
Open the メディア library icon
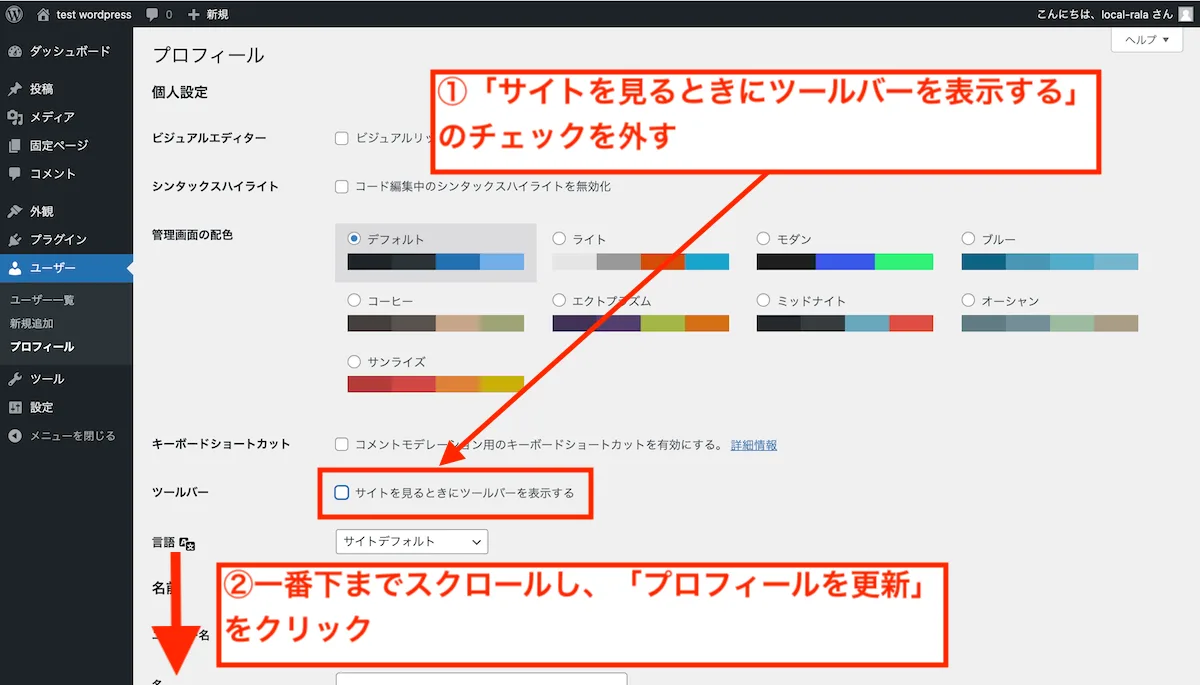[x=17, y=116]
